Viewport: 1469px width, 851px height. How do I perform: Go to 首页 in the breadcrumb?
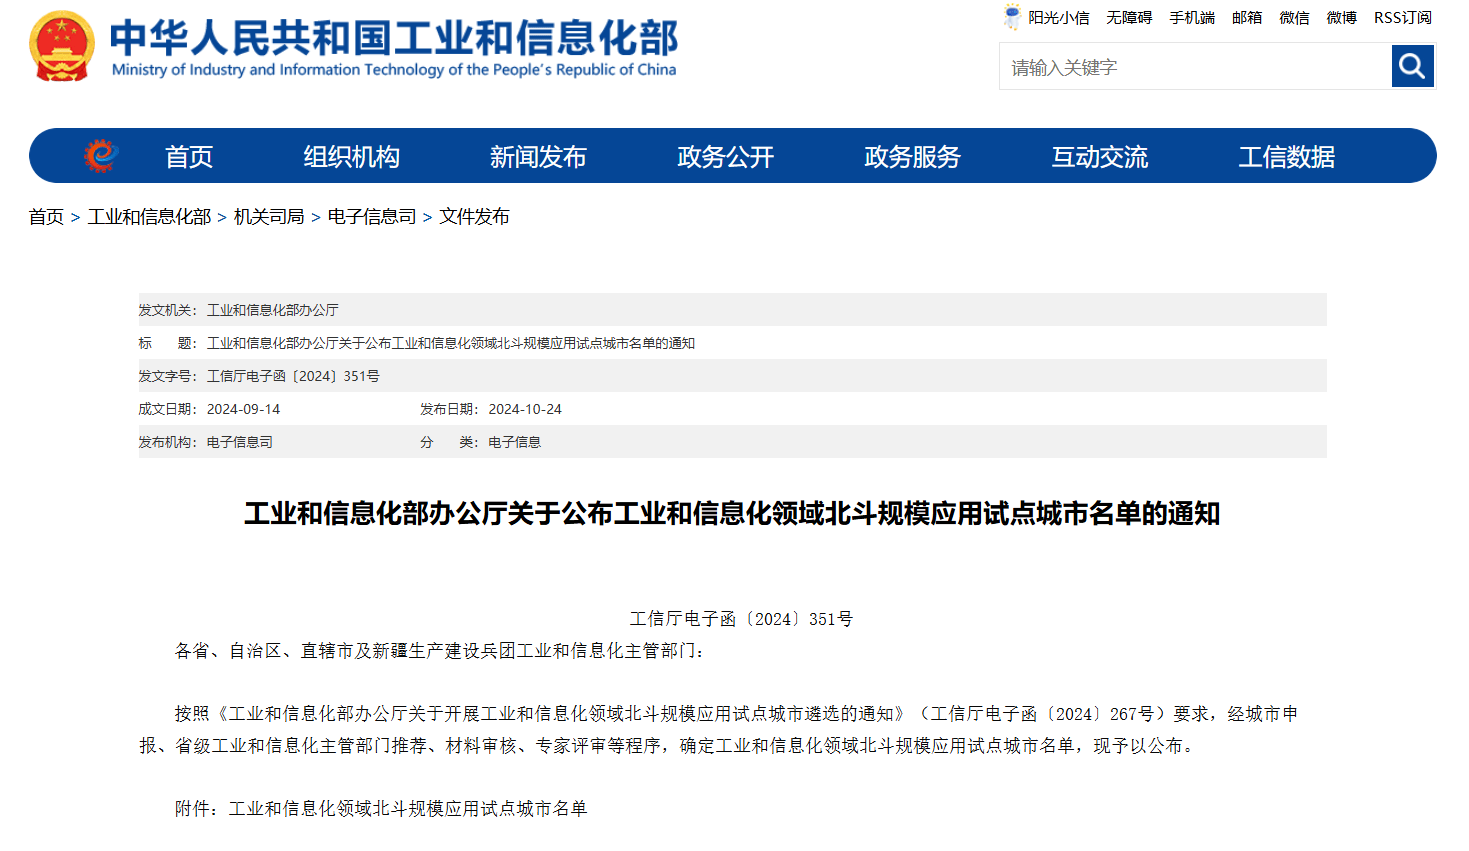tap(46, 217)
